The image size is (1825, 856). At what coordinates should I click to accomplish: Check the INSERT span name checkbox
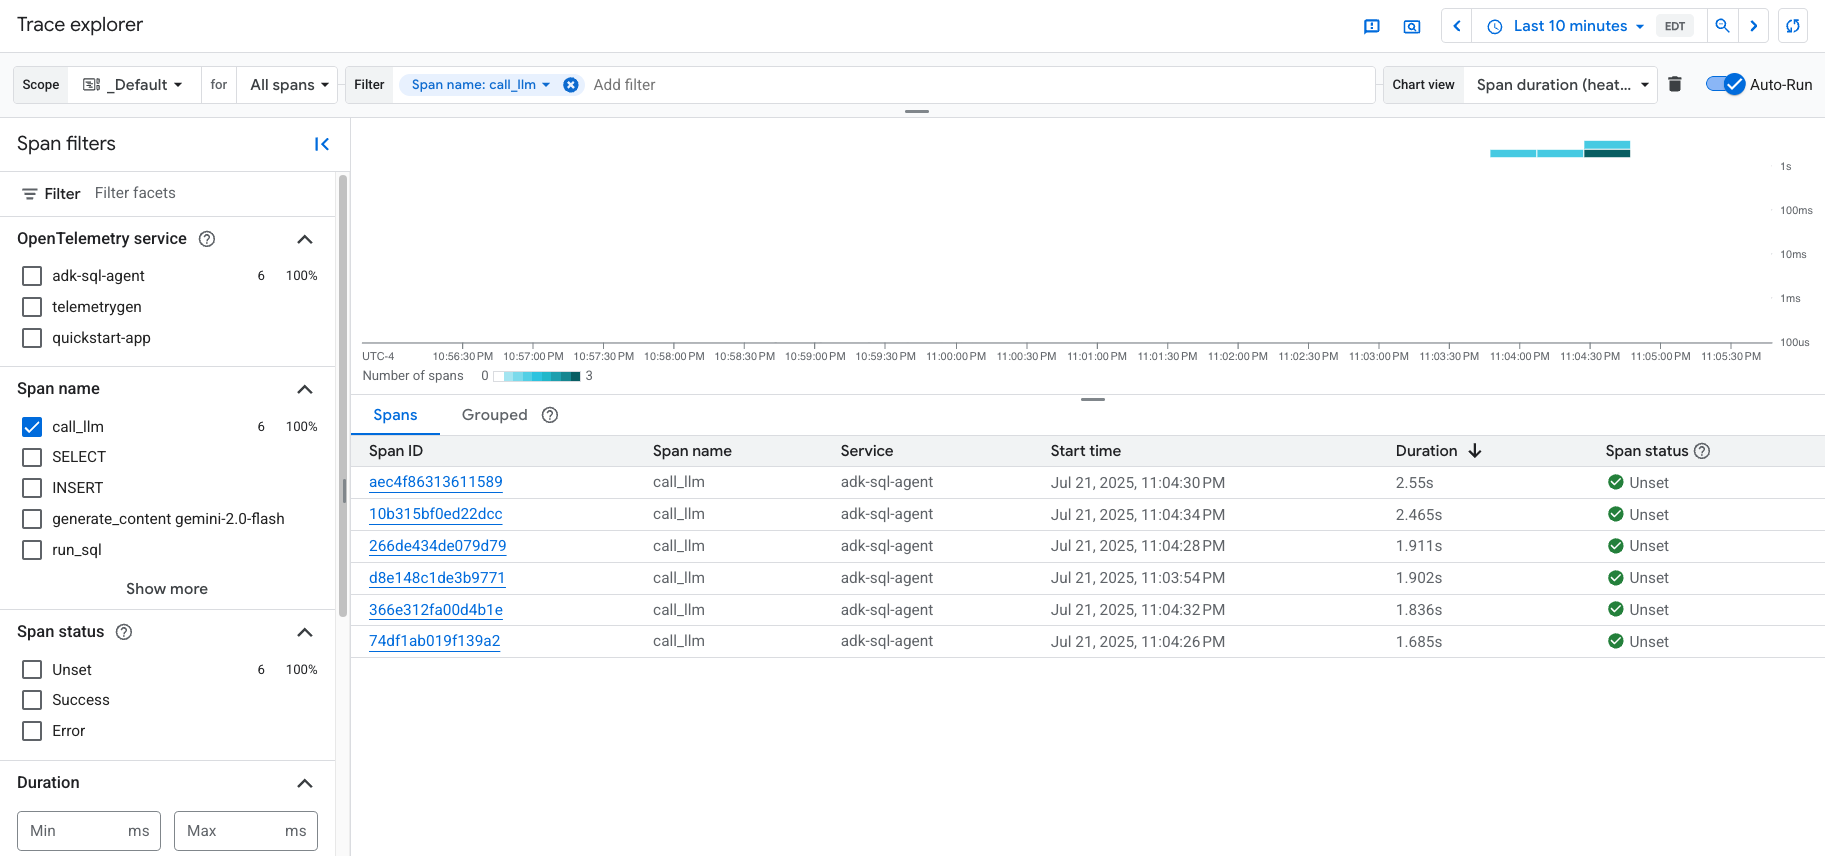pyautogui.click(x=32, y=488)
